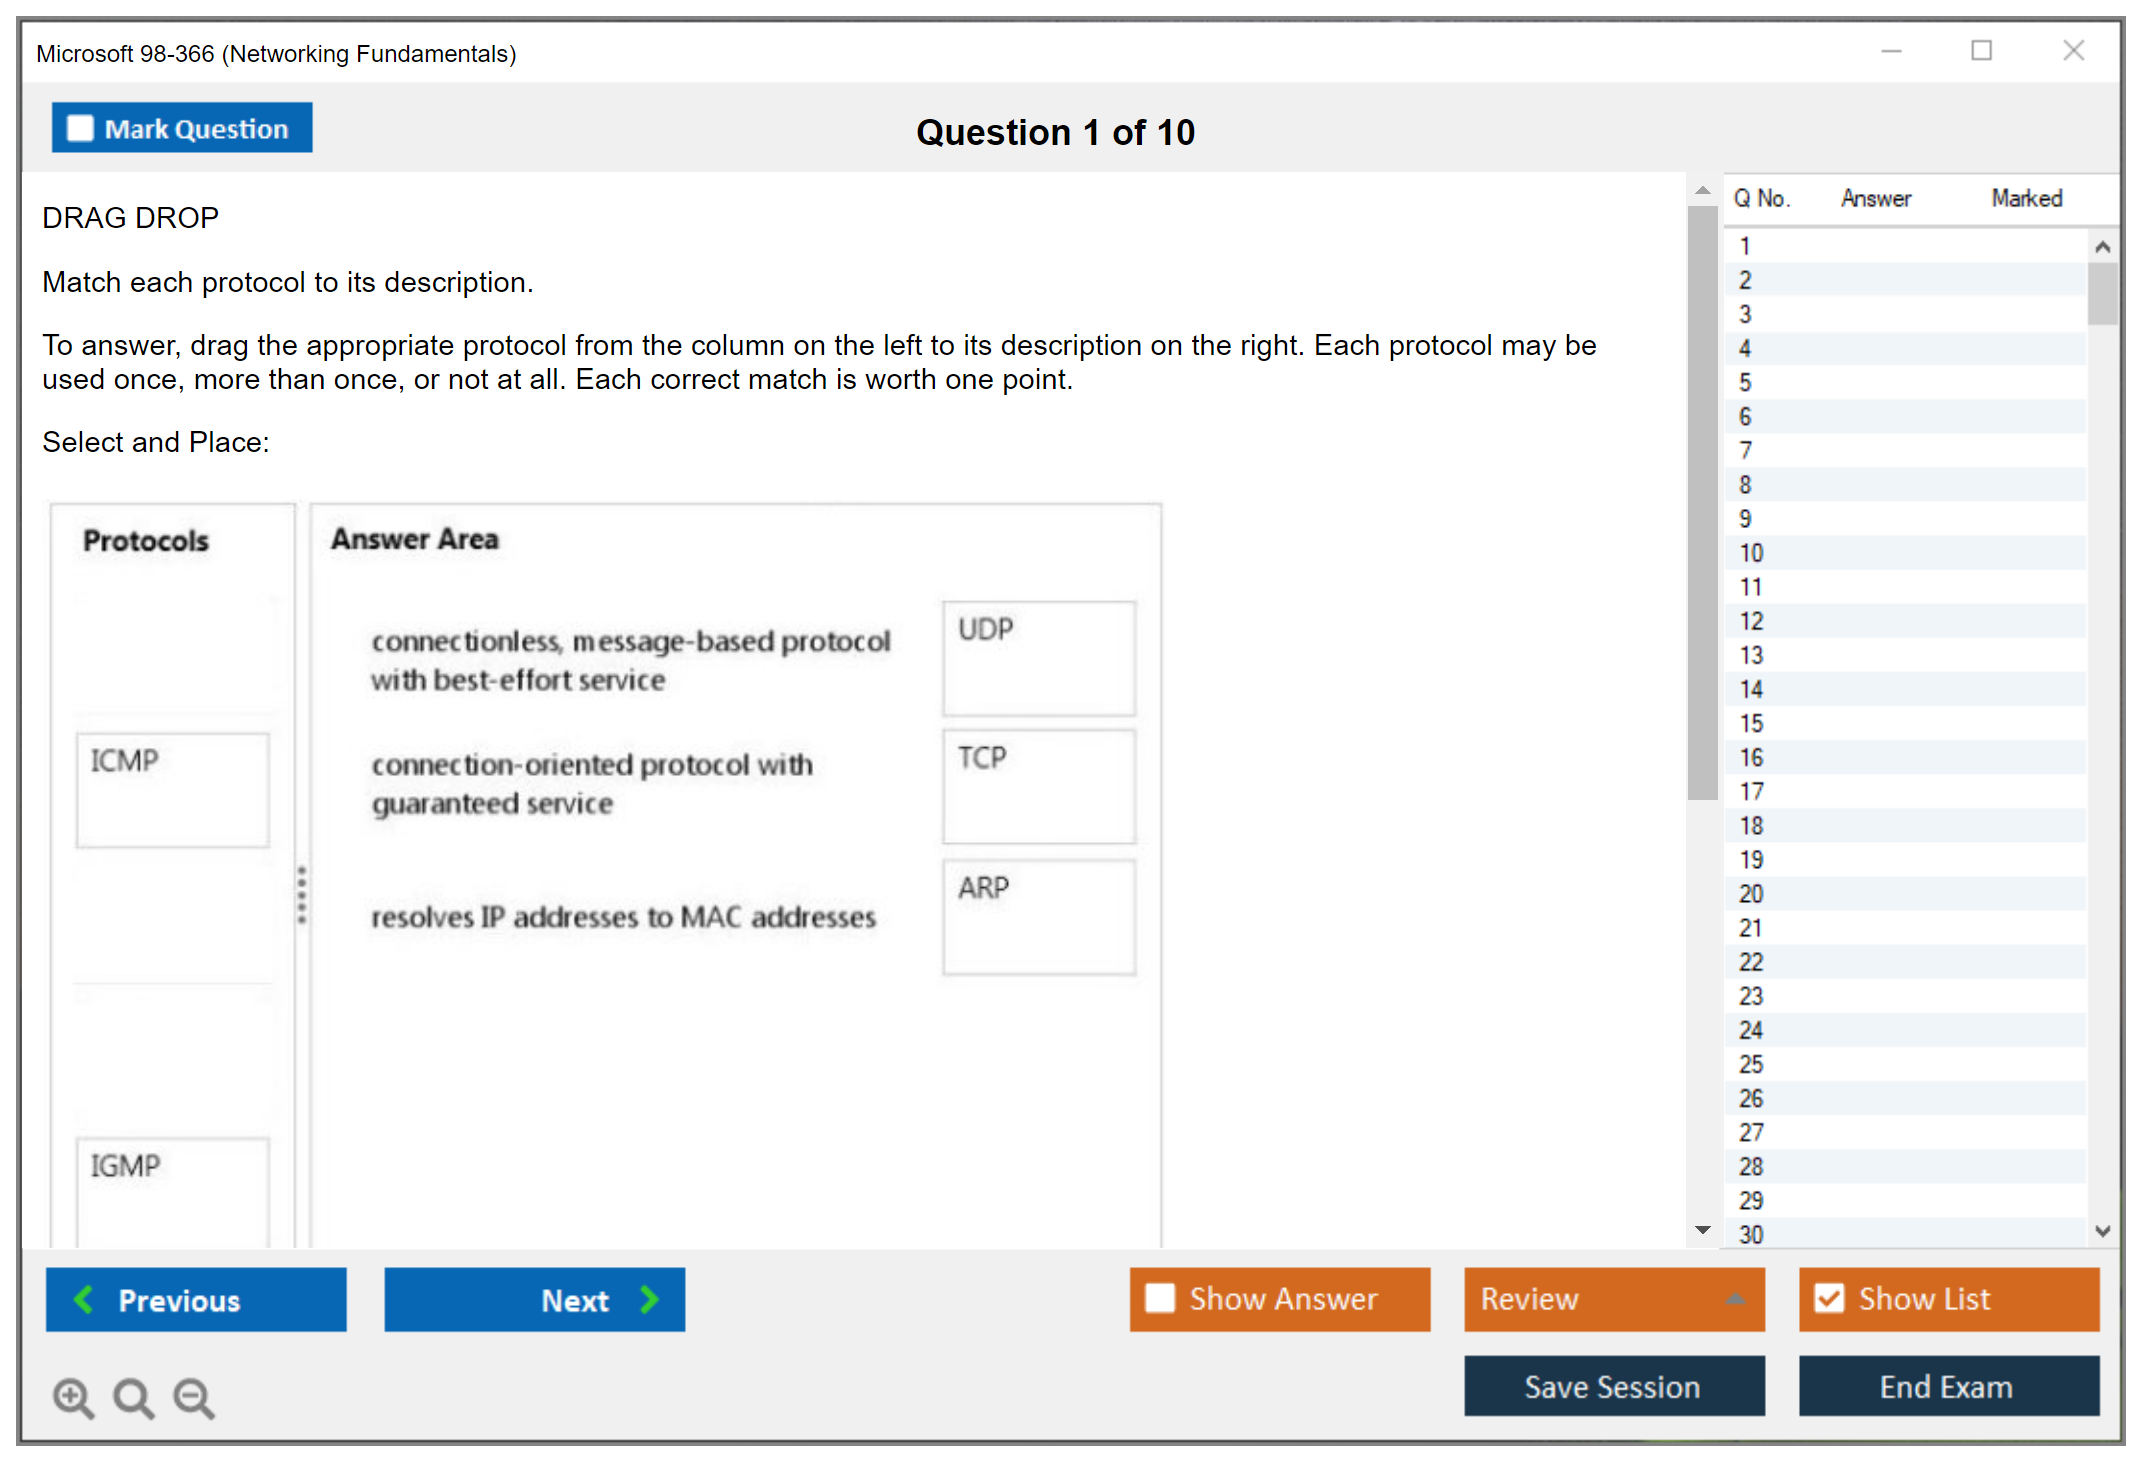The width and height of the screenshot is (2150, 1470).
Task: Click the UDP answer drop box
Action: tap(1038, 658)
